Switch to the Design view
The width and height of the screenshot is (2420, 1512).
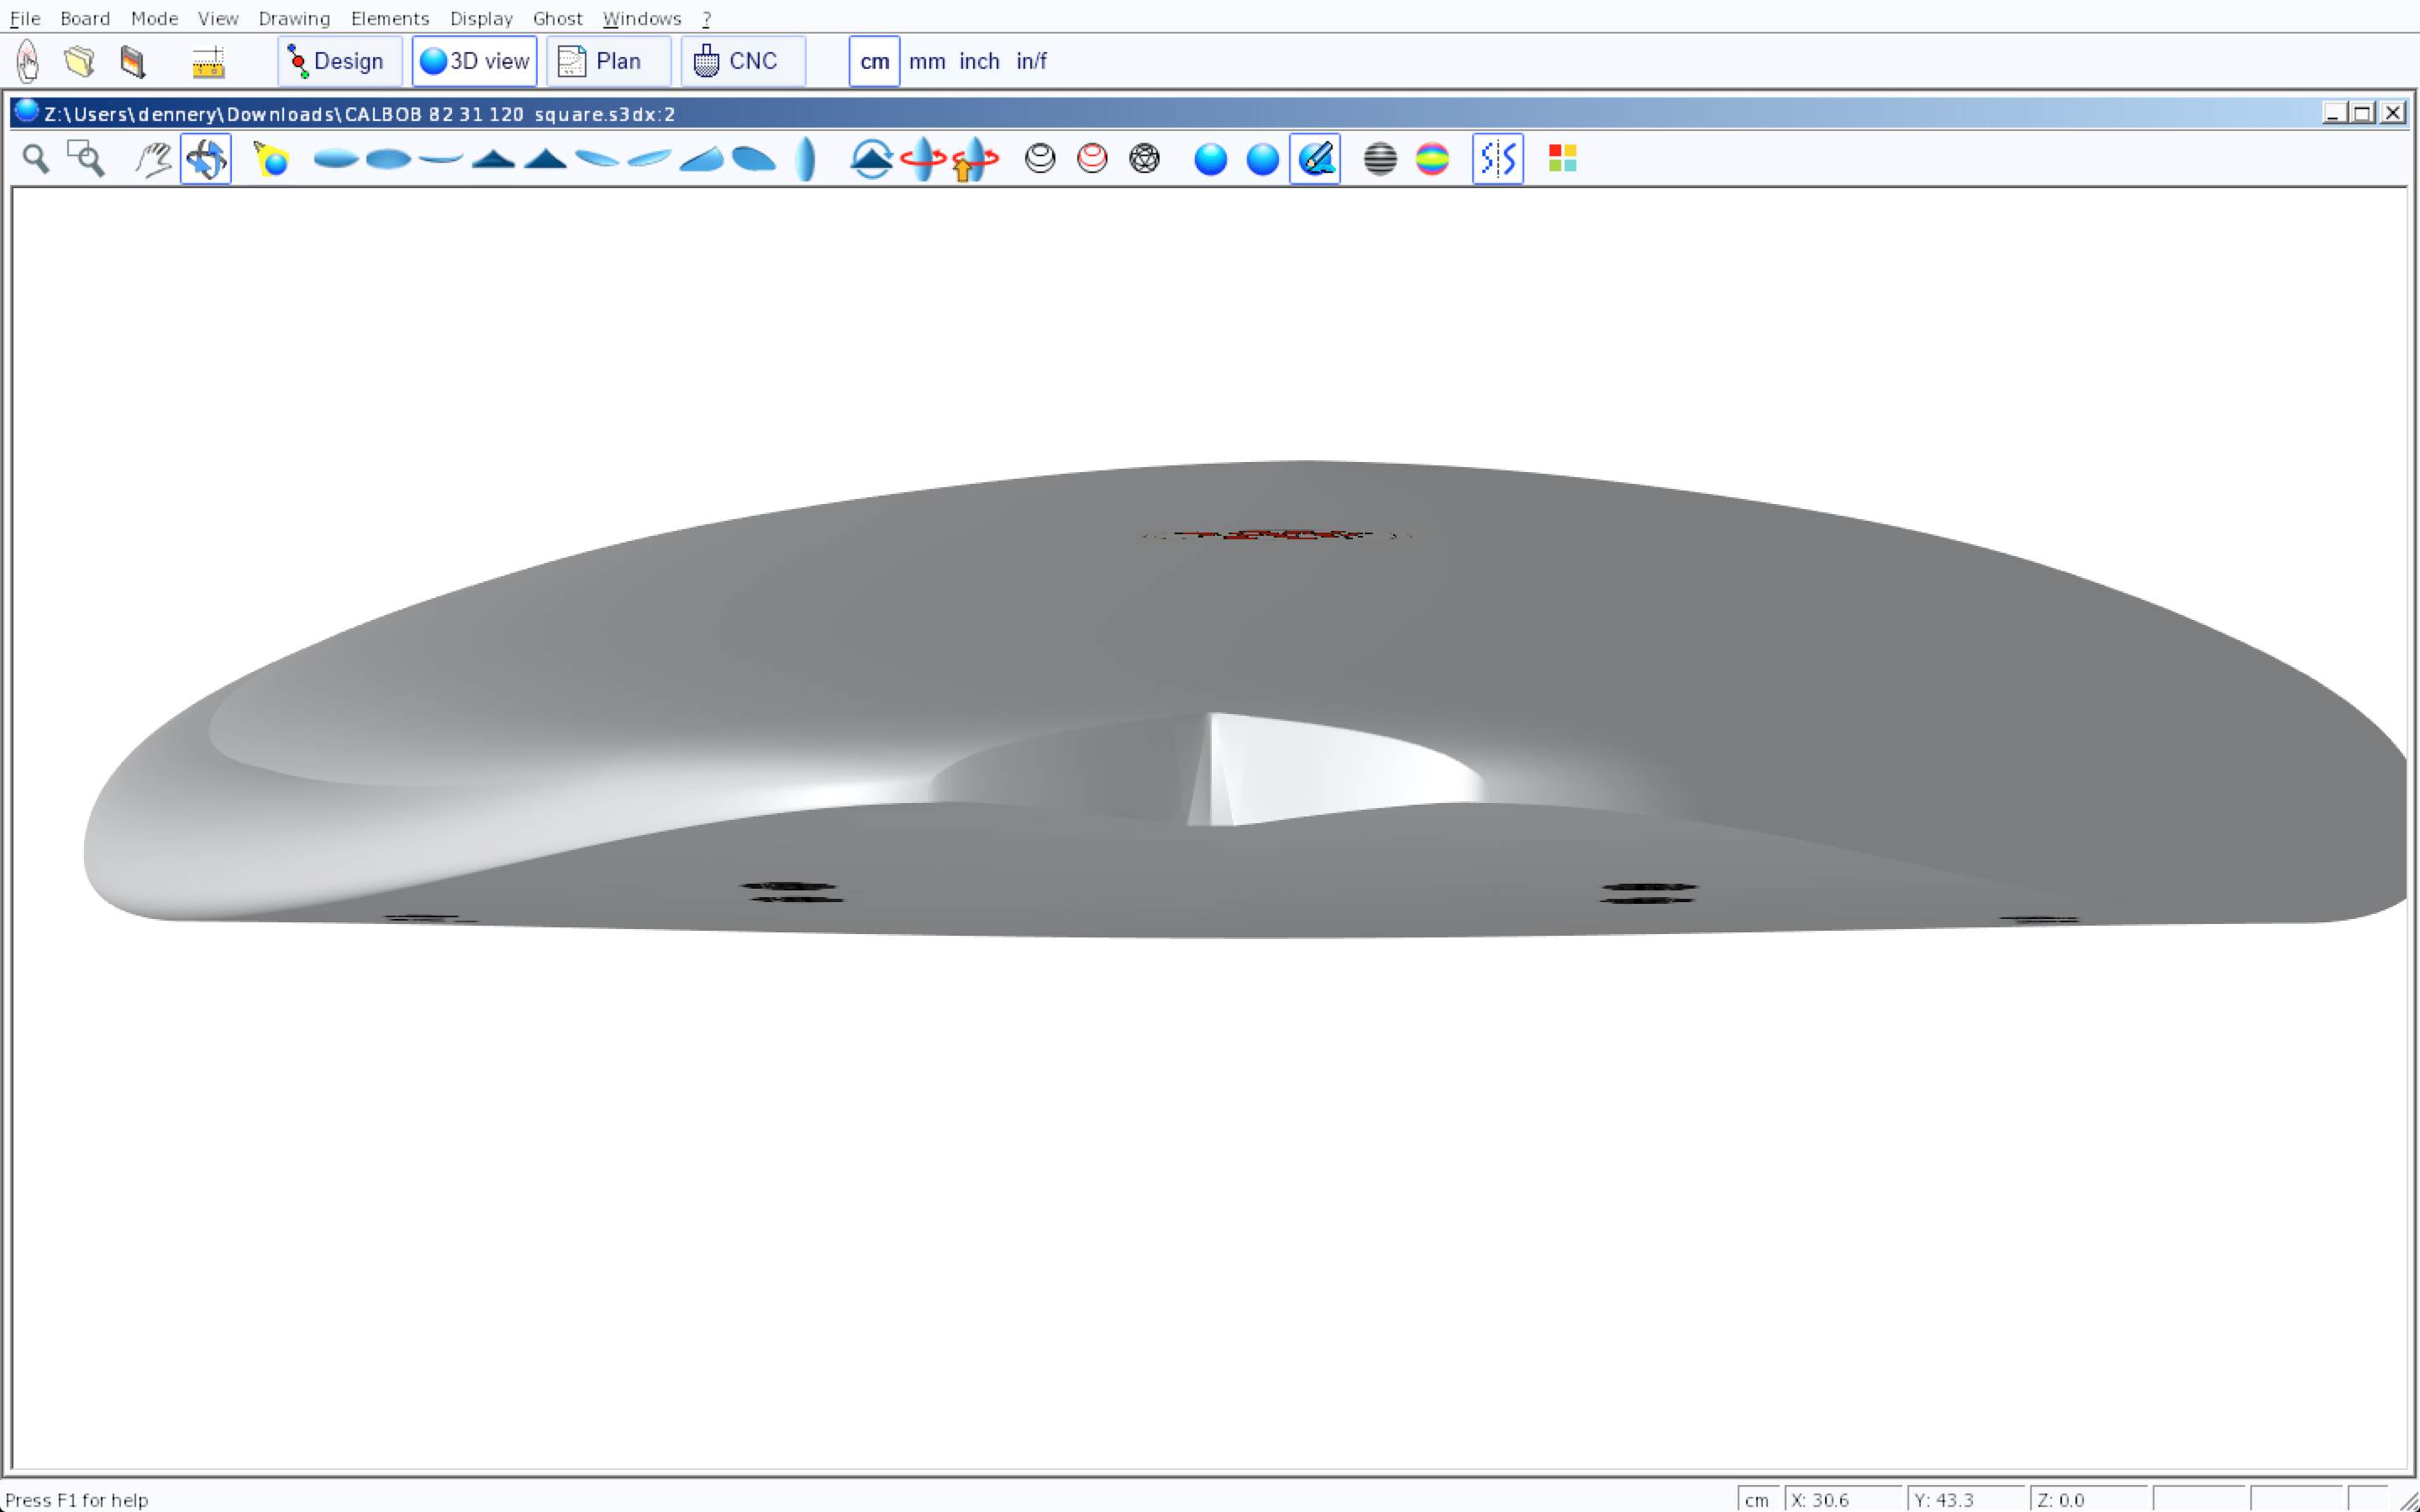click(x=339, y=62)
